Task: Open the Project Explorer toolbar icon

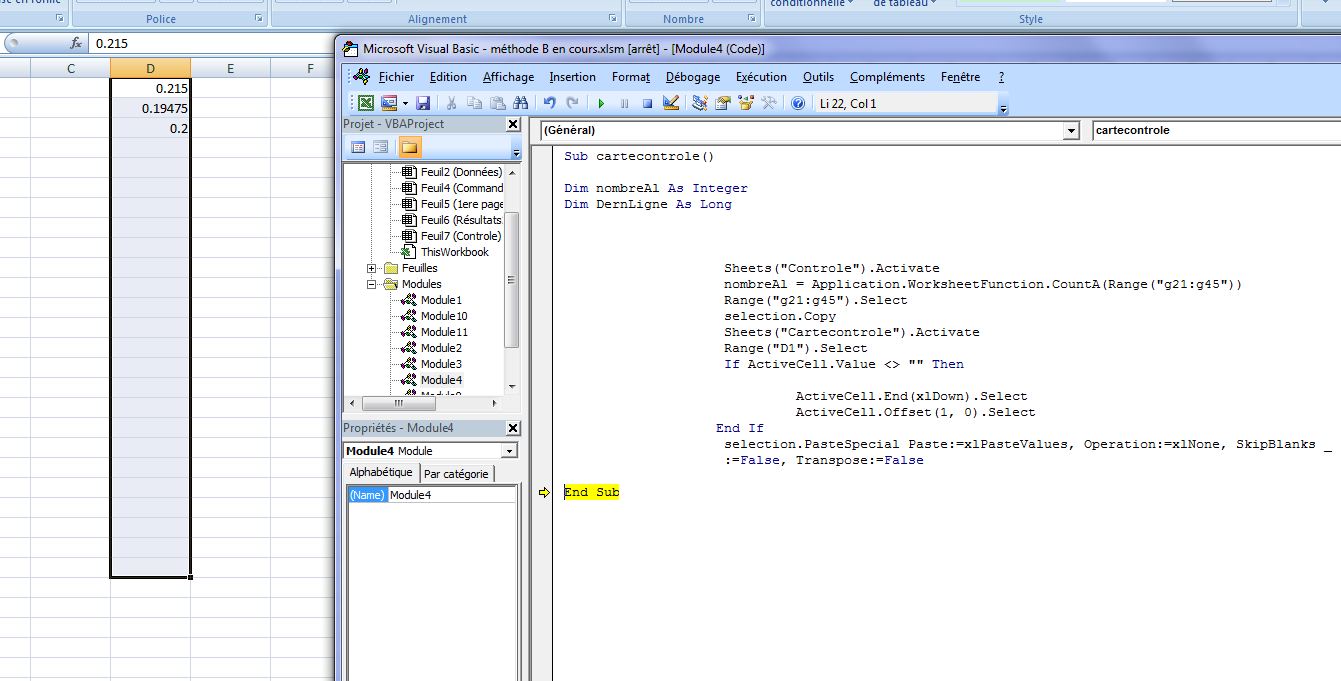Action: (699, 103)
